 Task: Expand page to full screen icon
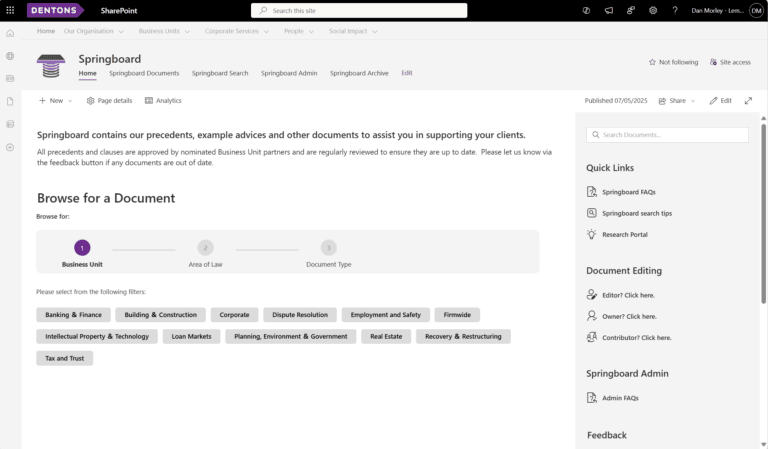748,101
